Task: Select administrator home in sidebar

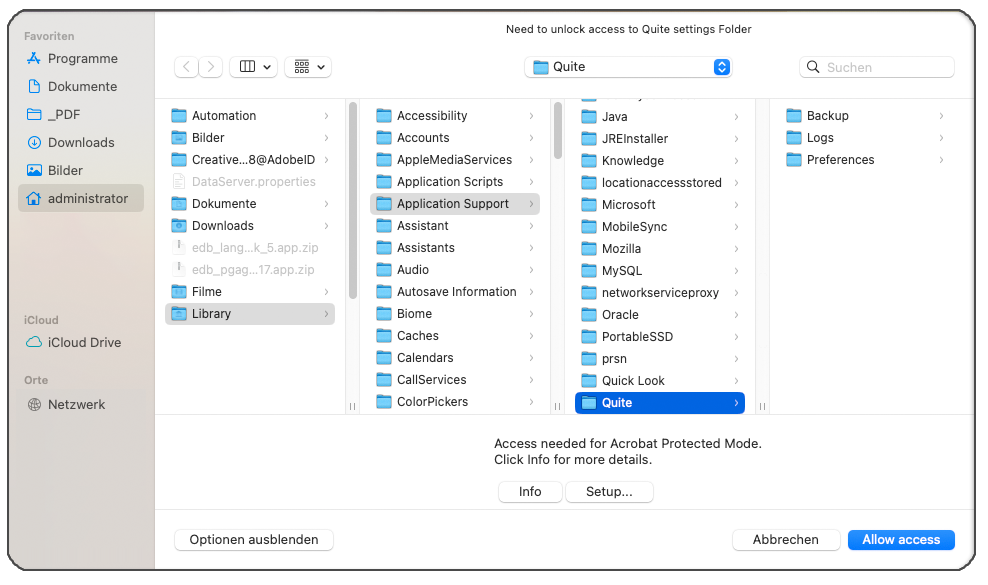Action: tap(81, 198)
